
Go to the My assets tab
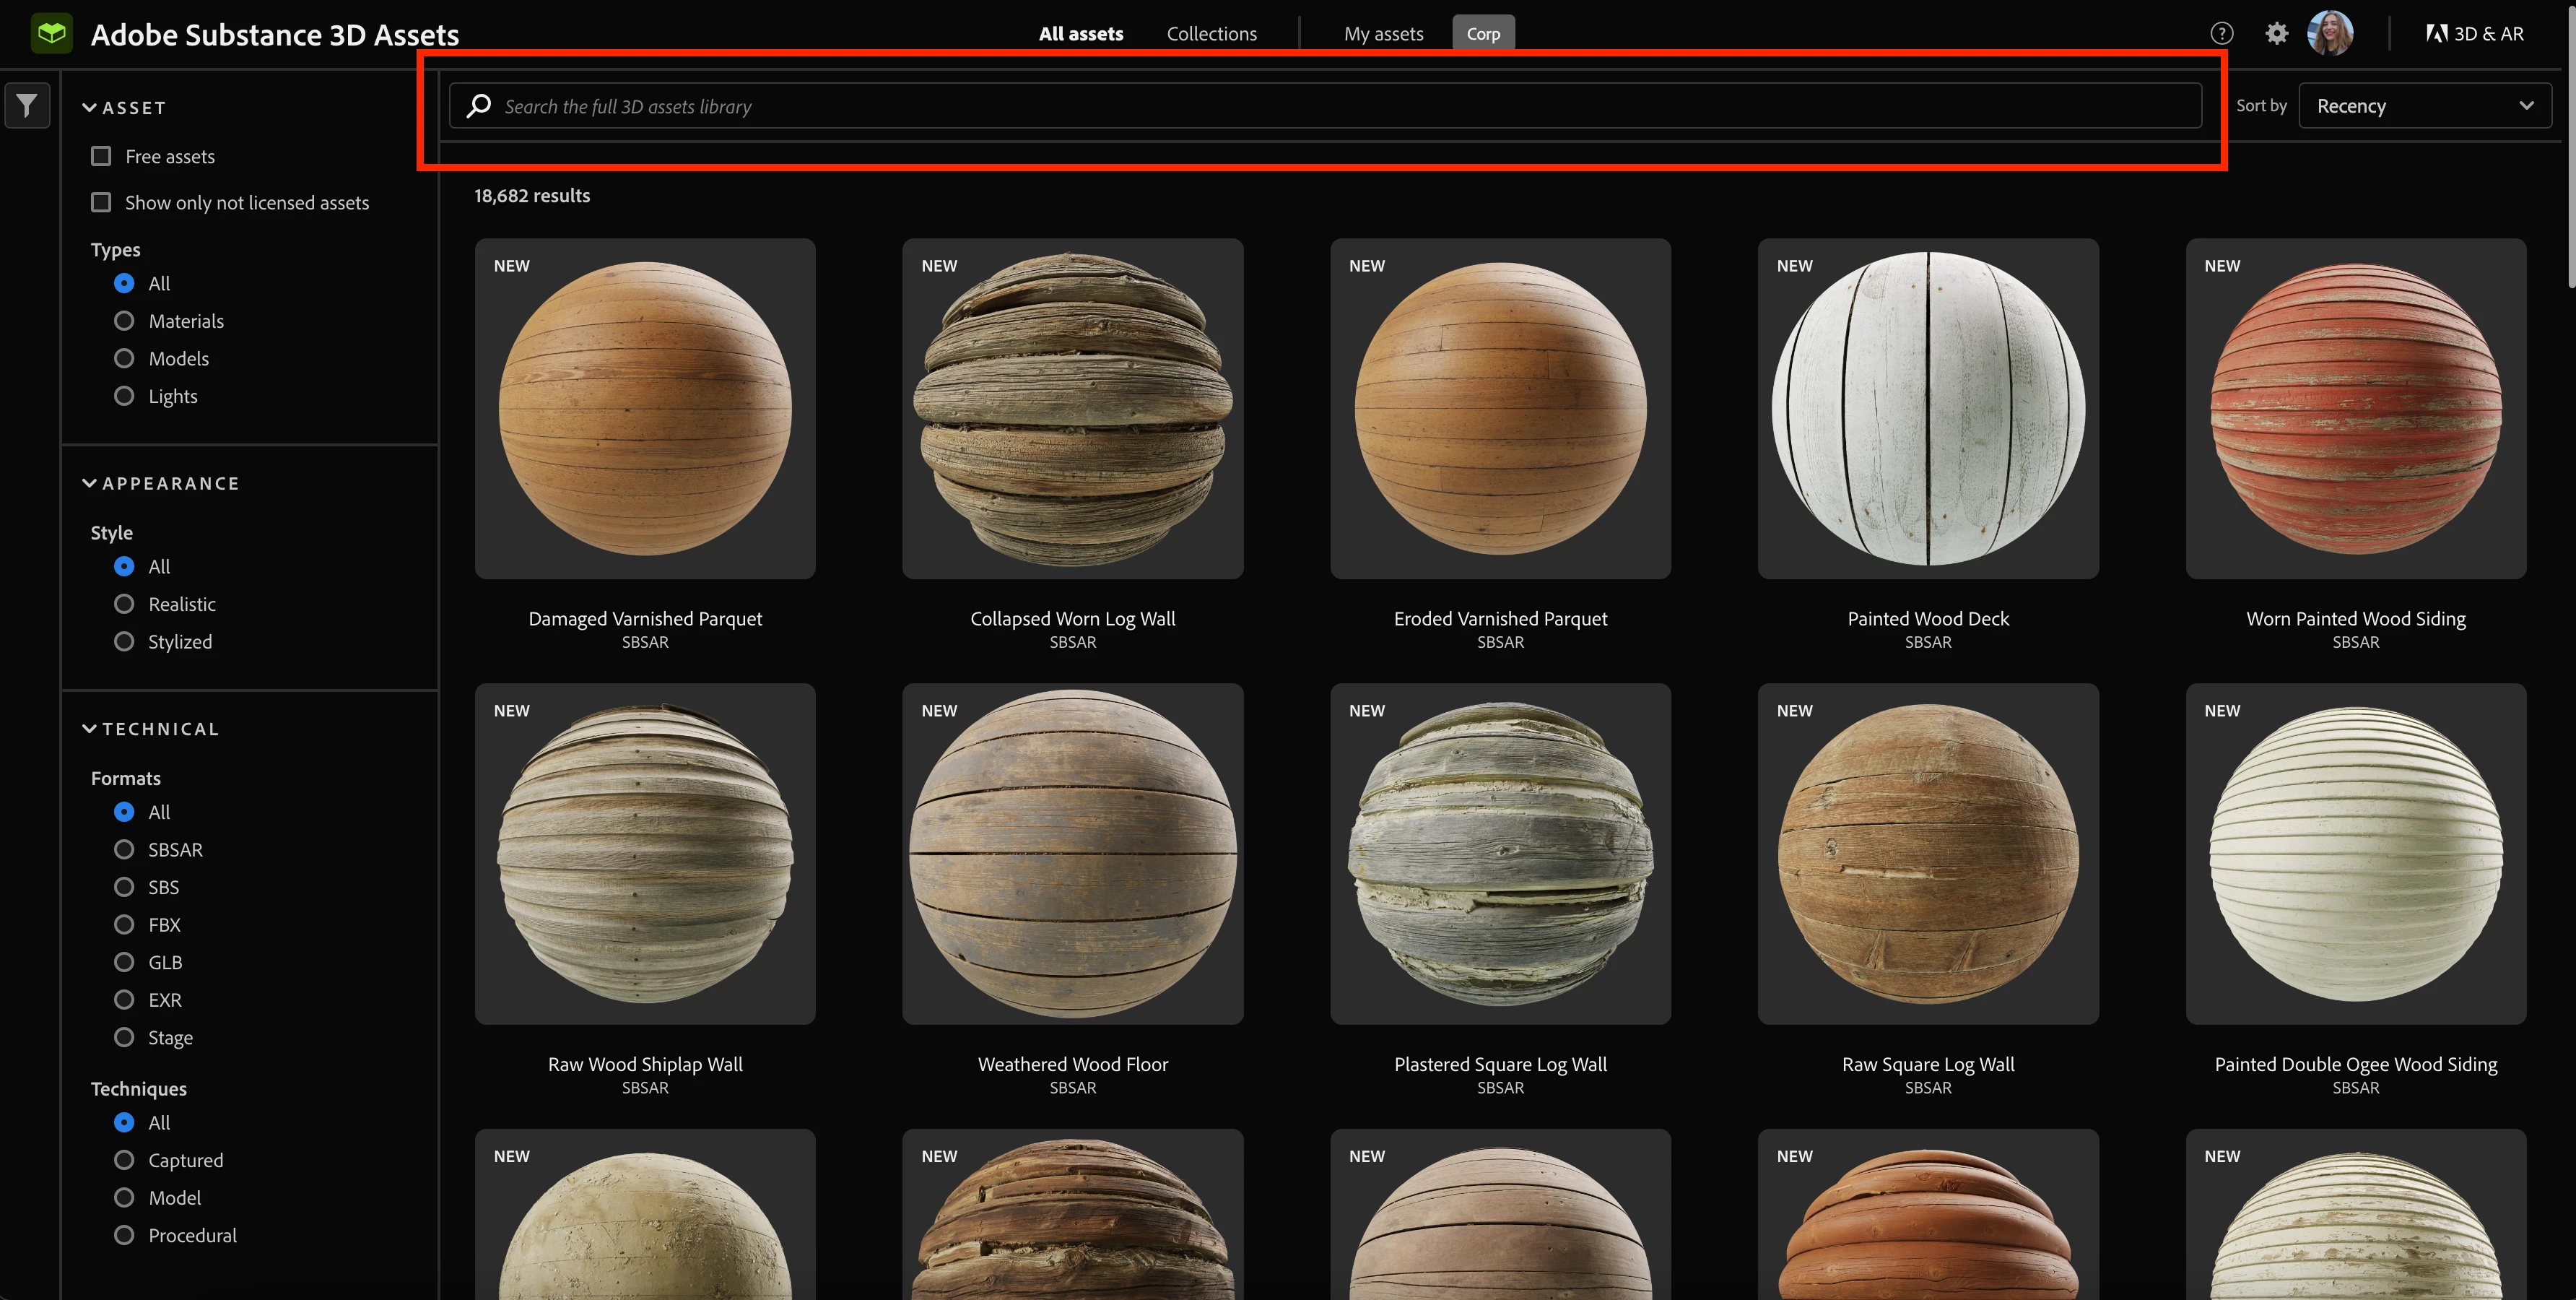tap(1383, 34)
